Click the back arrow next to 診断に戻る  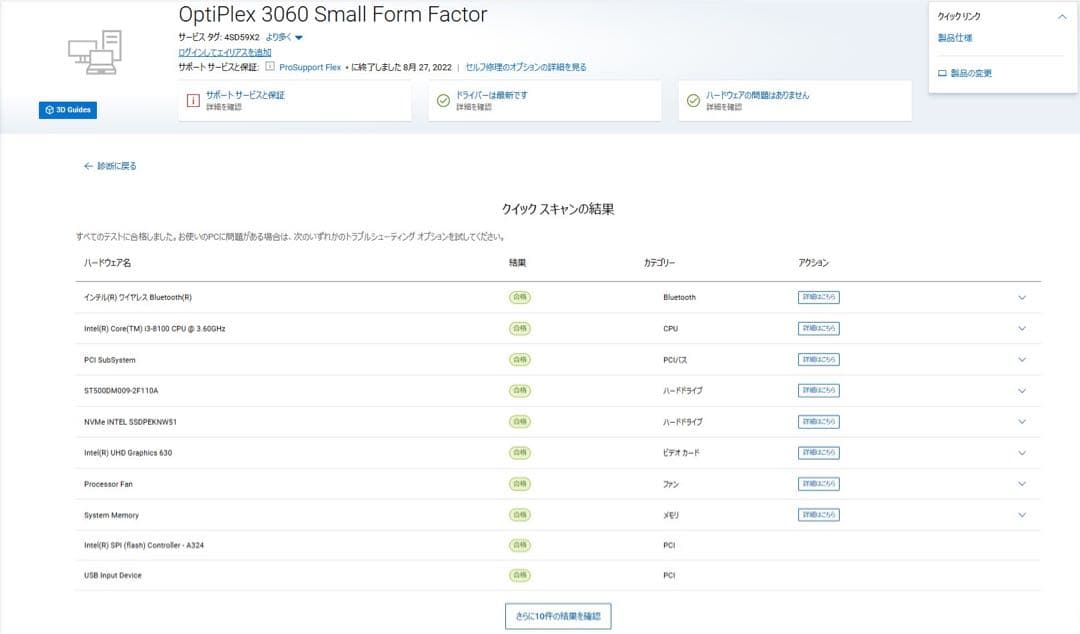pos(88,166)
